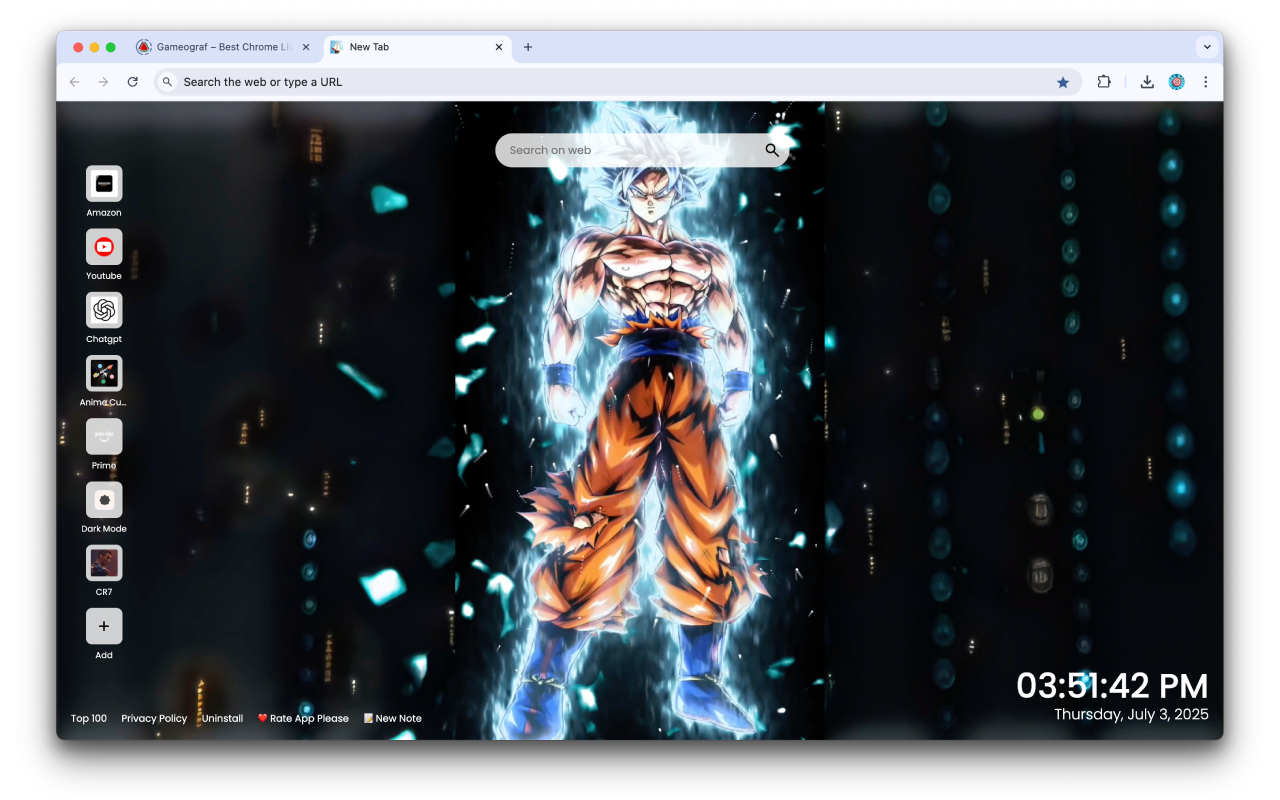This screenshot has height=800, width=1280.
Task: Click the Privacy Policy link
Action: point(154,718)
